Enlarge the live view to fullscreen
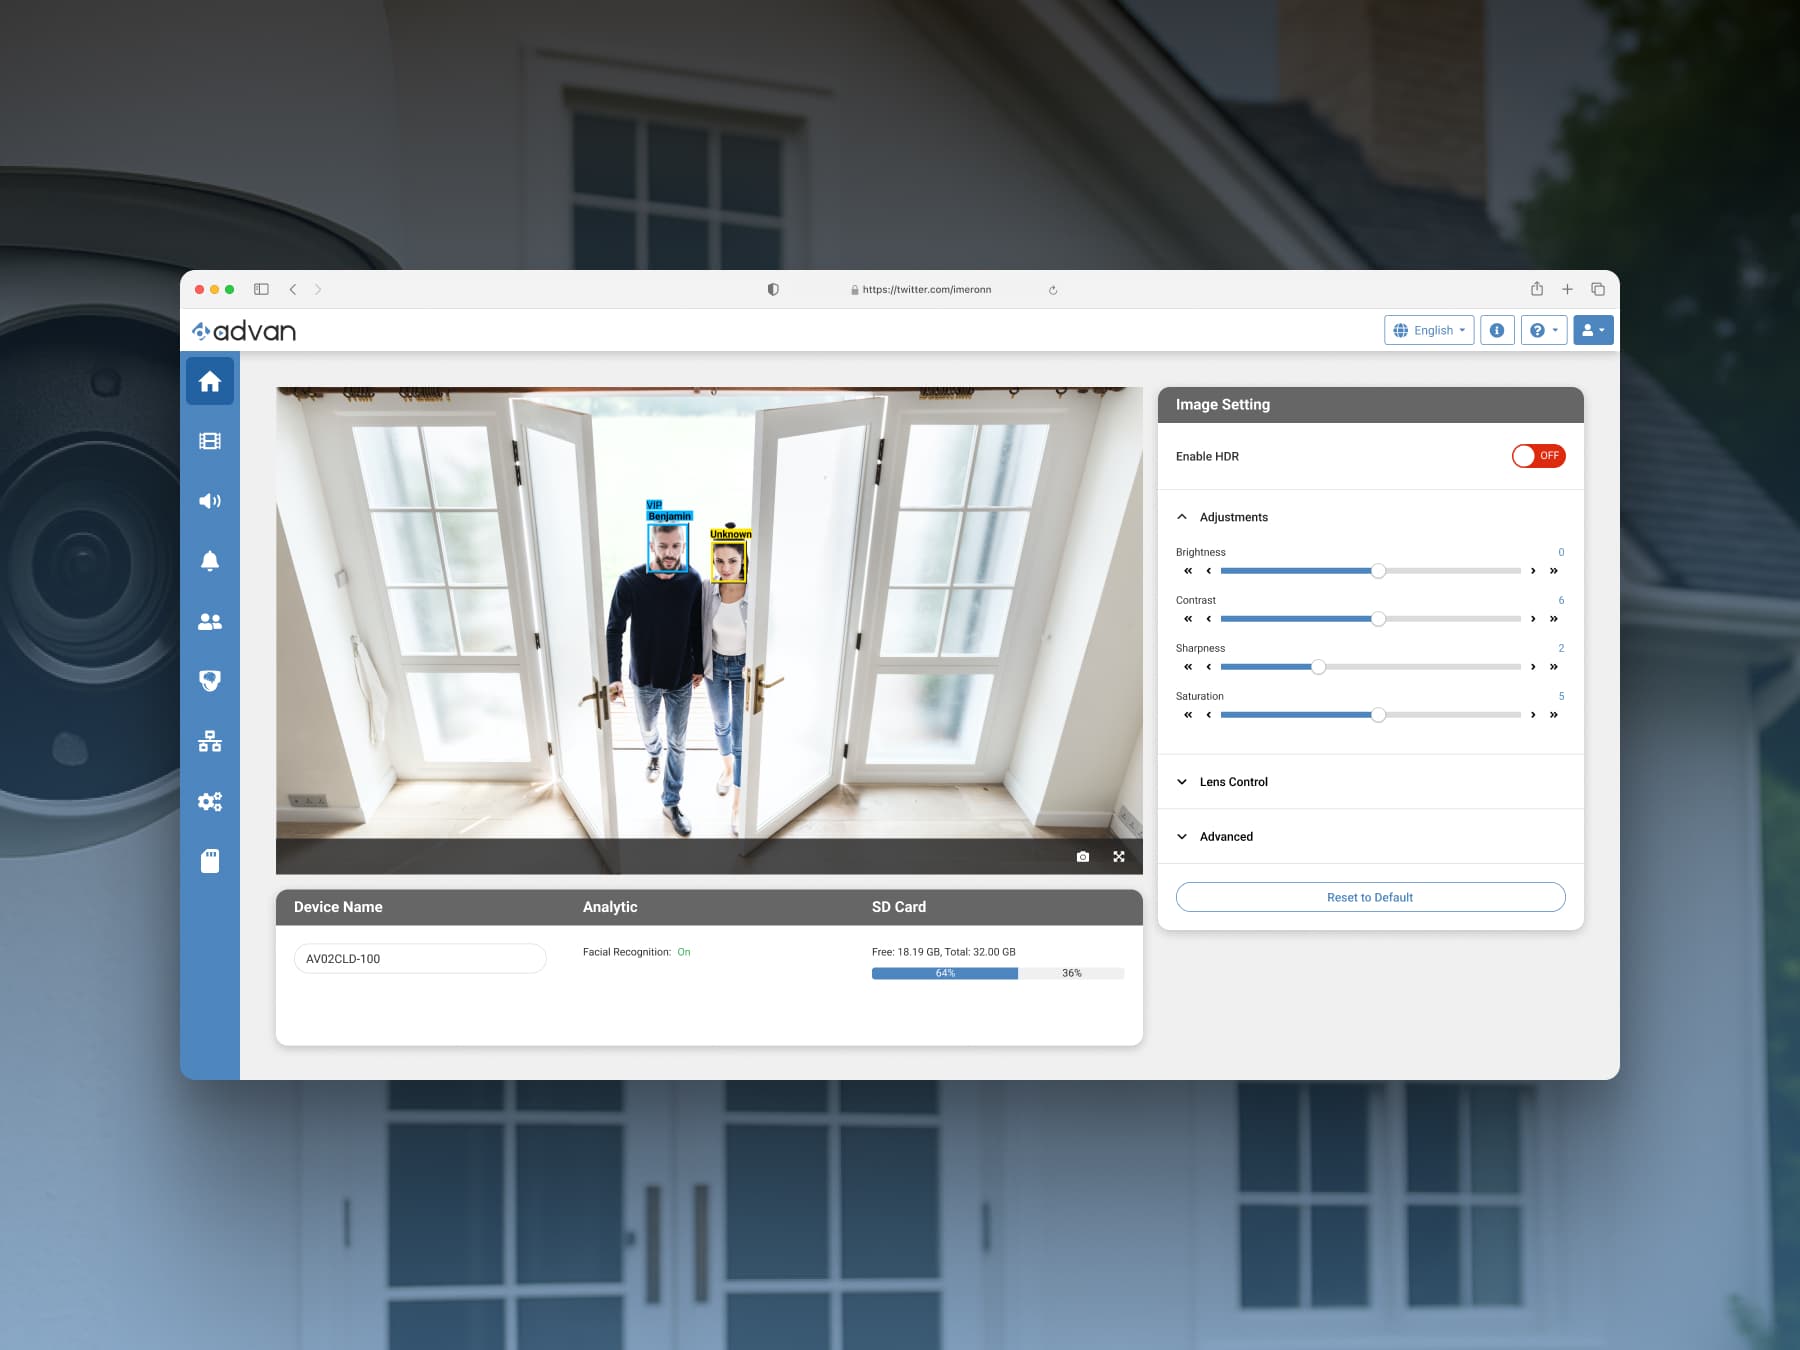Image resolution: width=1800 pixels, height=1350 pixels. 1119,856
